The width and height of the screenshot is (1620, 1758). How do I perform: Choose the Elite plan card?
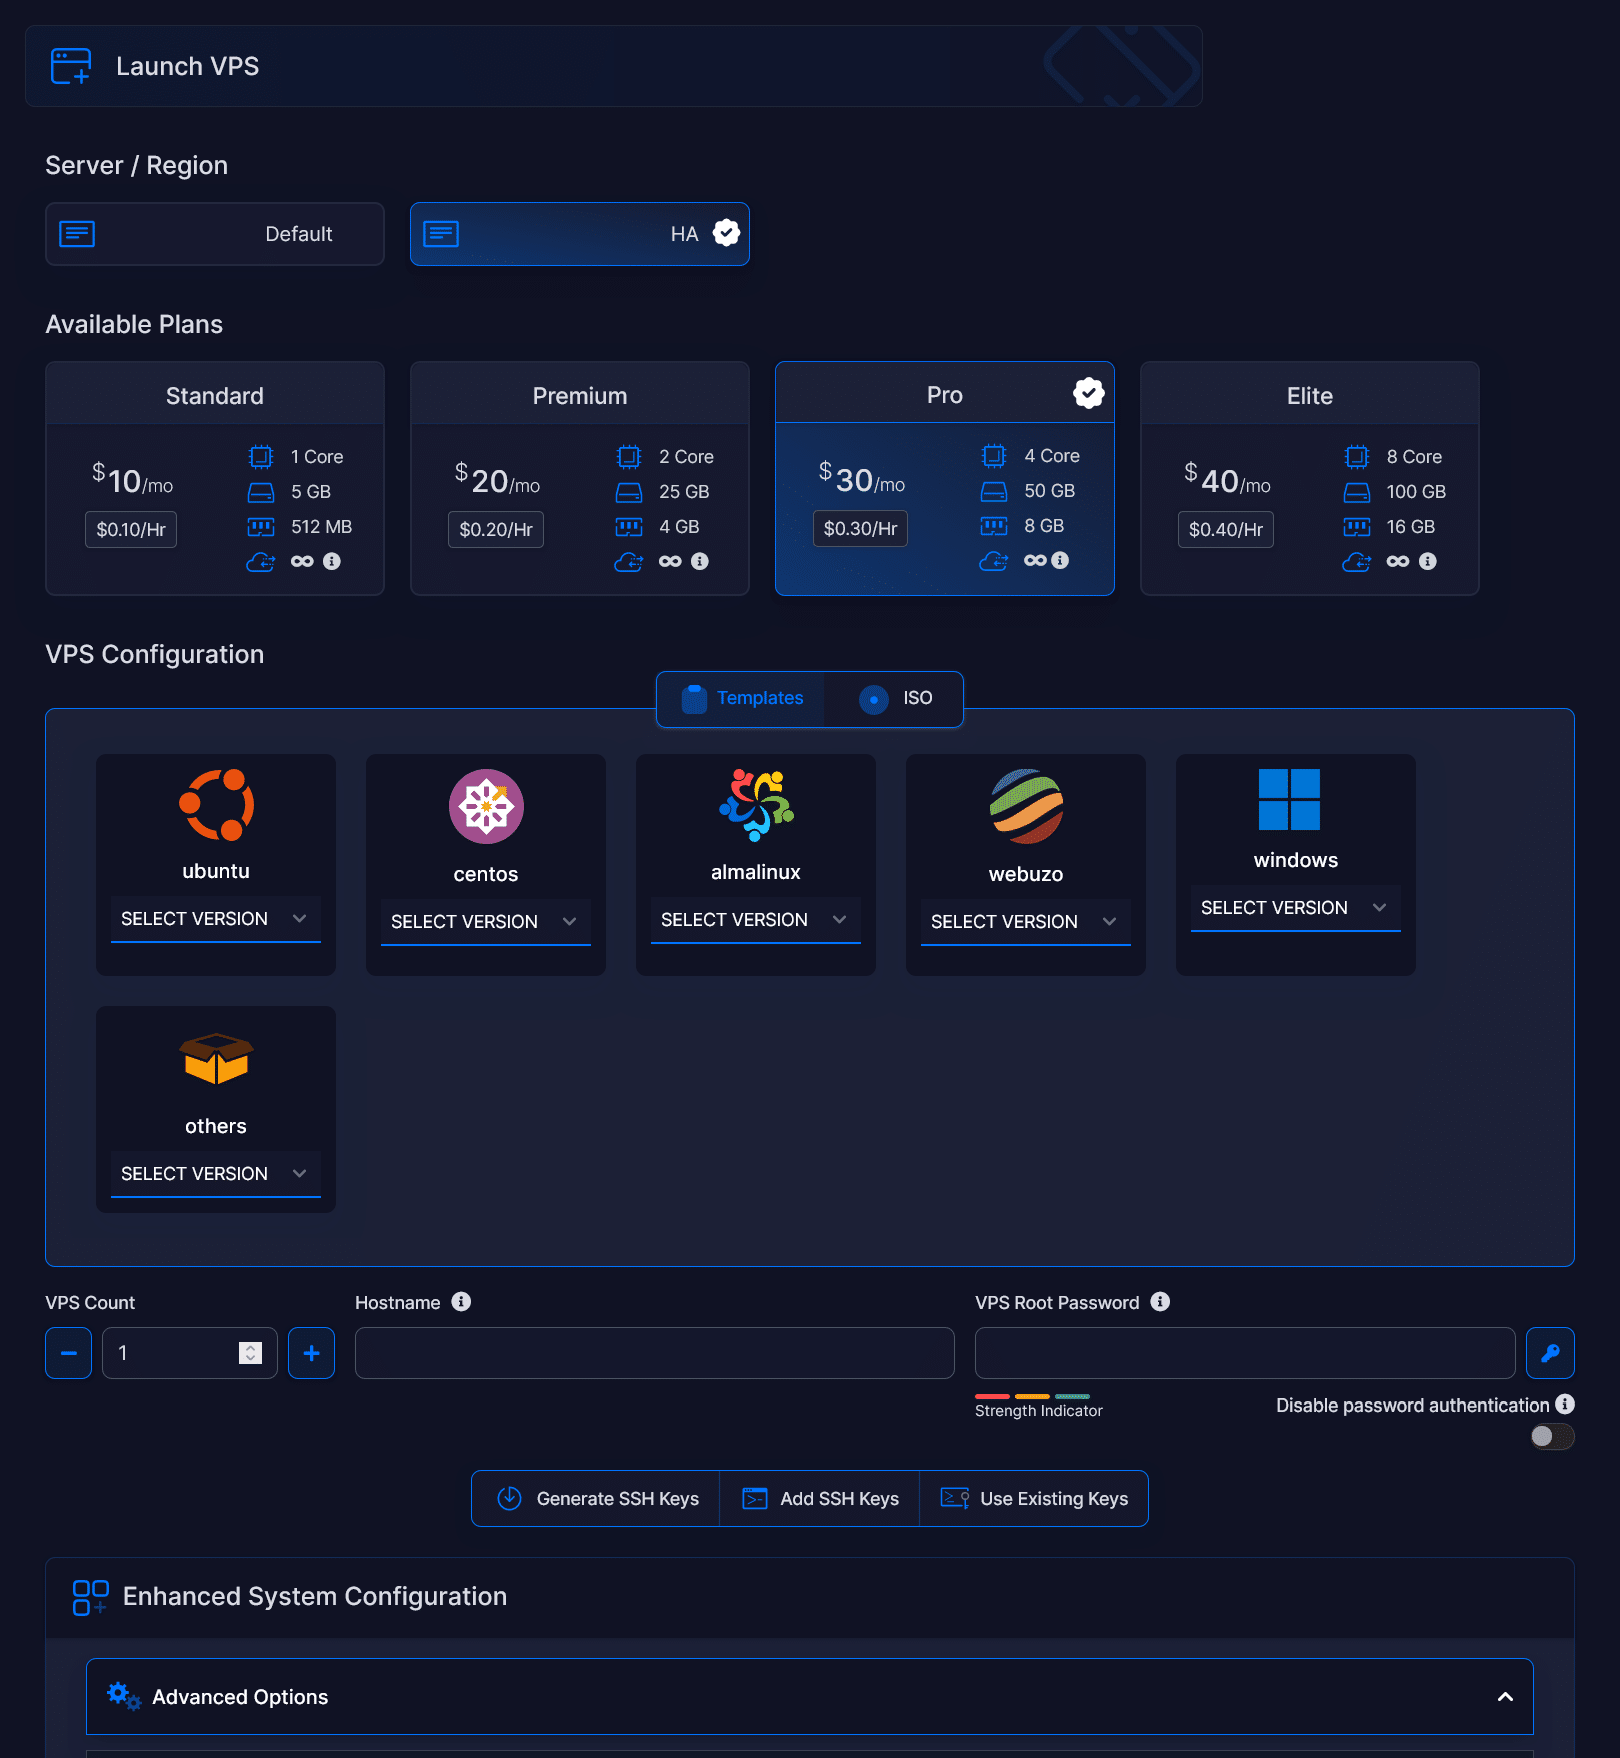coord(1309,478)
